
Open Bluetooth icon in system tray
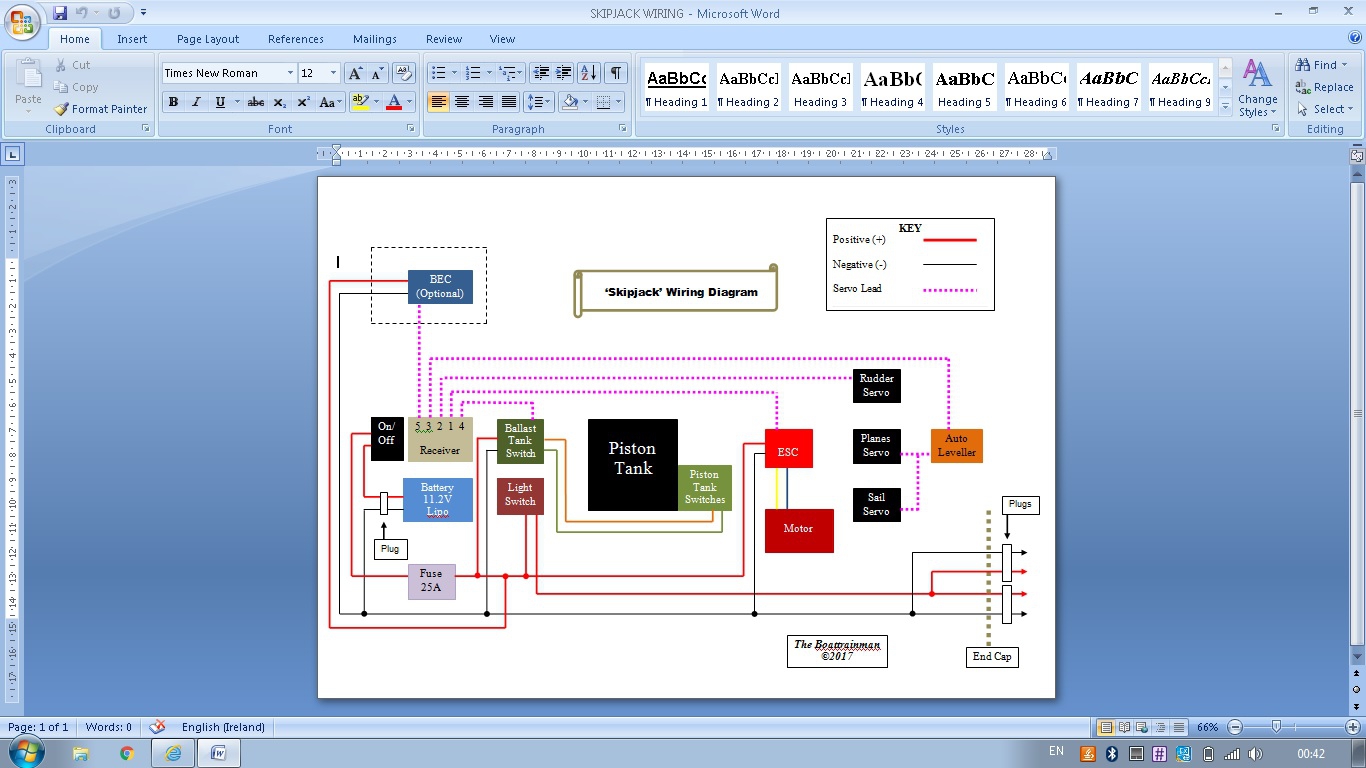coord(1111,753)
